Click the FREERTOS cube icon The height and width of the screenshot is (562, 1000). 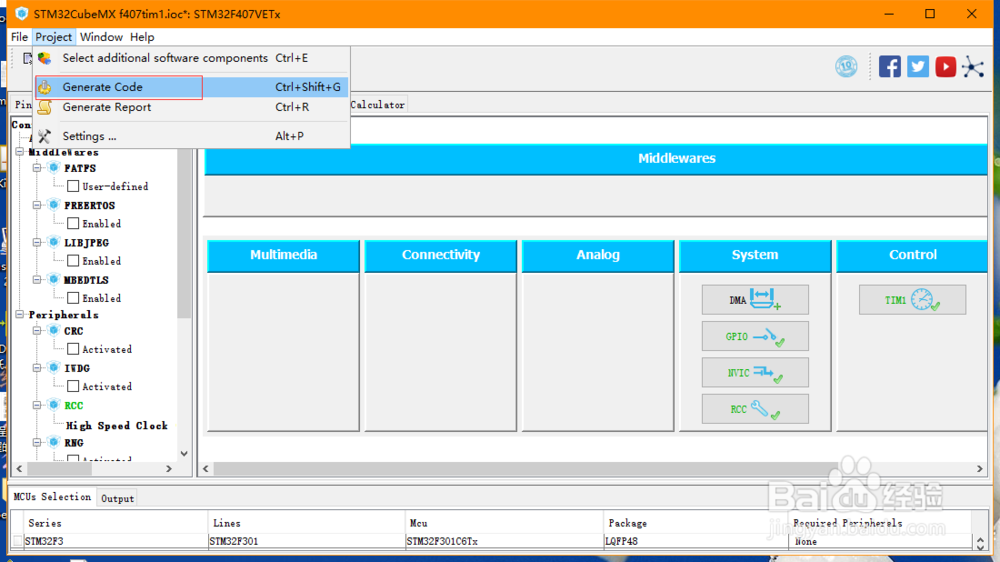coord(54,205)
